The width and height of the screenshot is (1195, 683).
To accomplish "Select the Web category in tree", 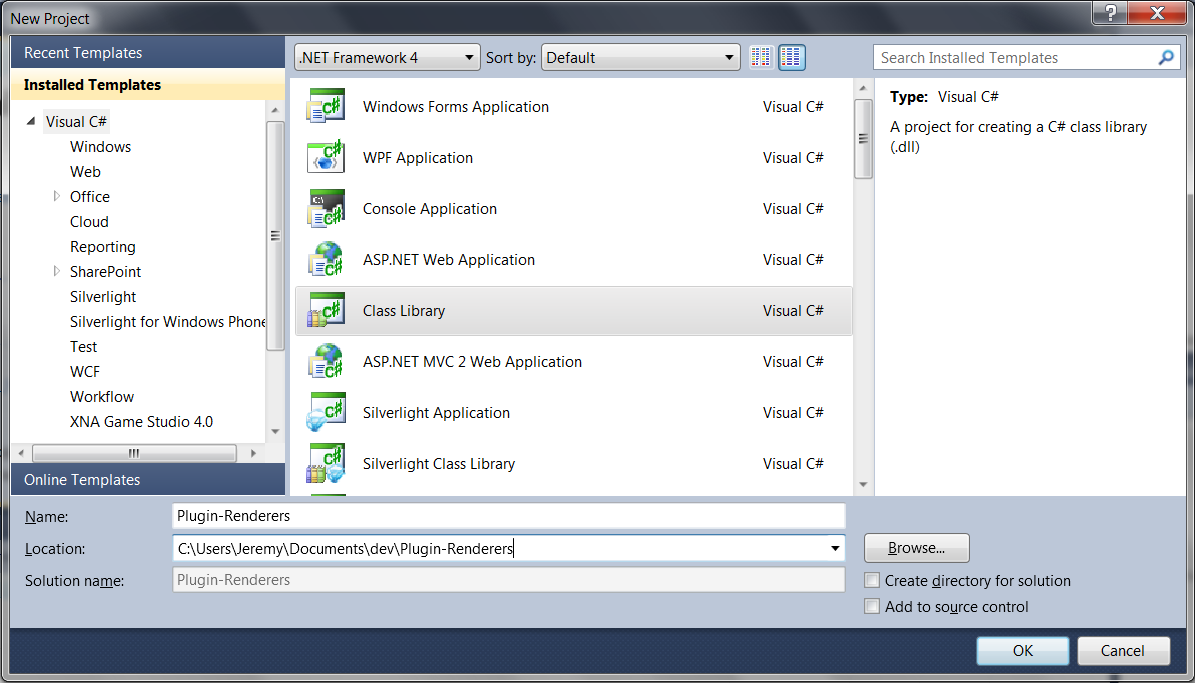I will [x=85, y=172].
